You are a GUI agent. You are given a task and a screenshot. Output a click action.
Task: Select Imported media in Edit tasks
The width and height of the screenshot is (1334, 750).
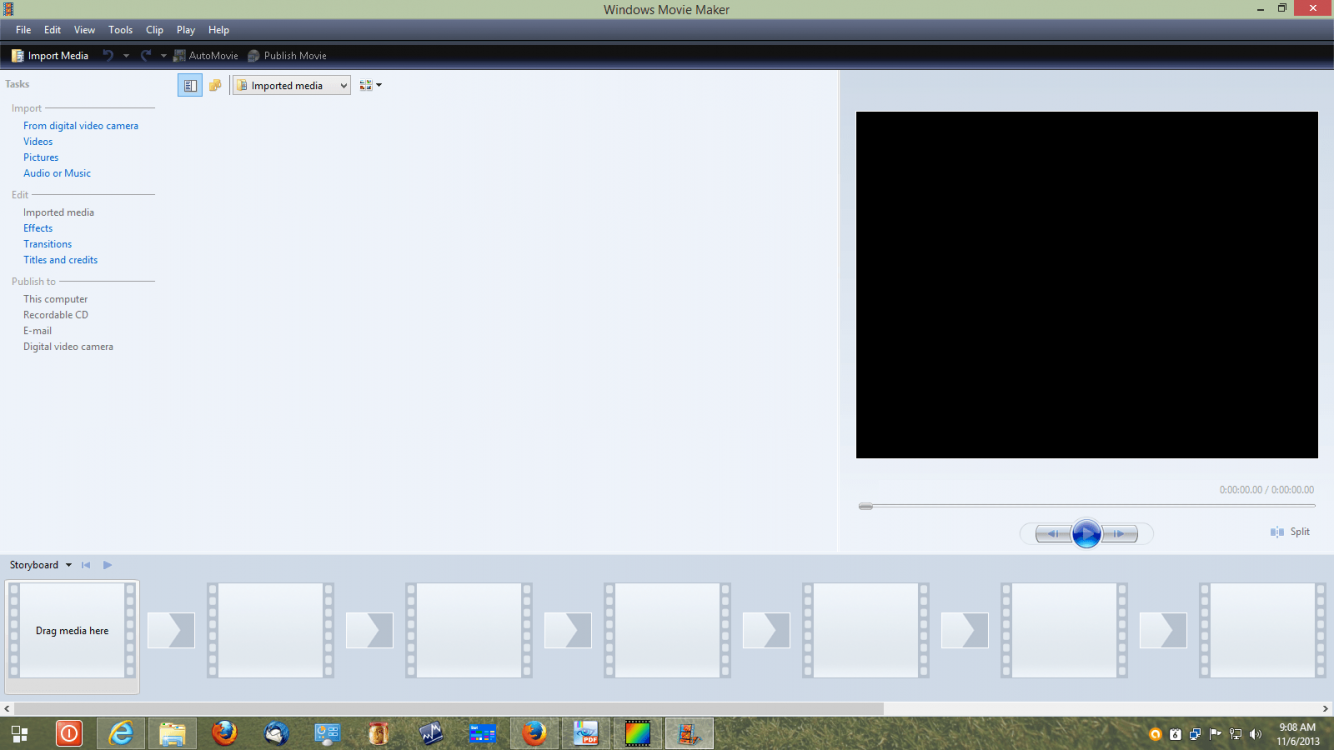click(x=59, y=213)
